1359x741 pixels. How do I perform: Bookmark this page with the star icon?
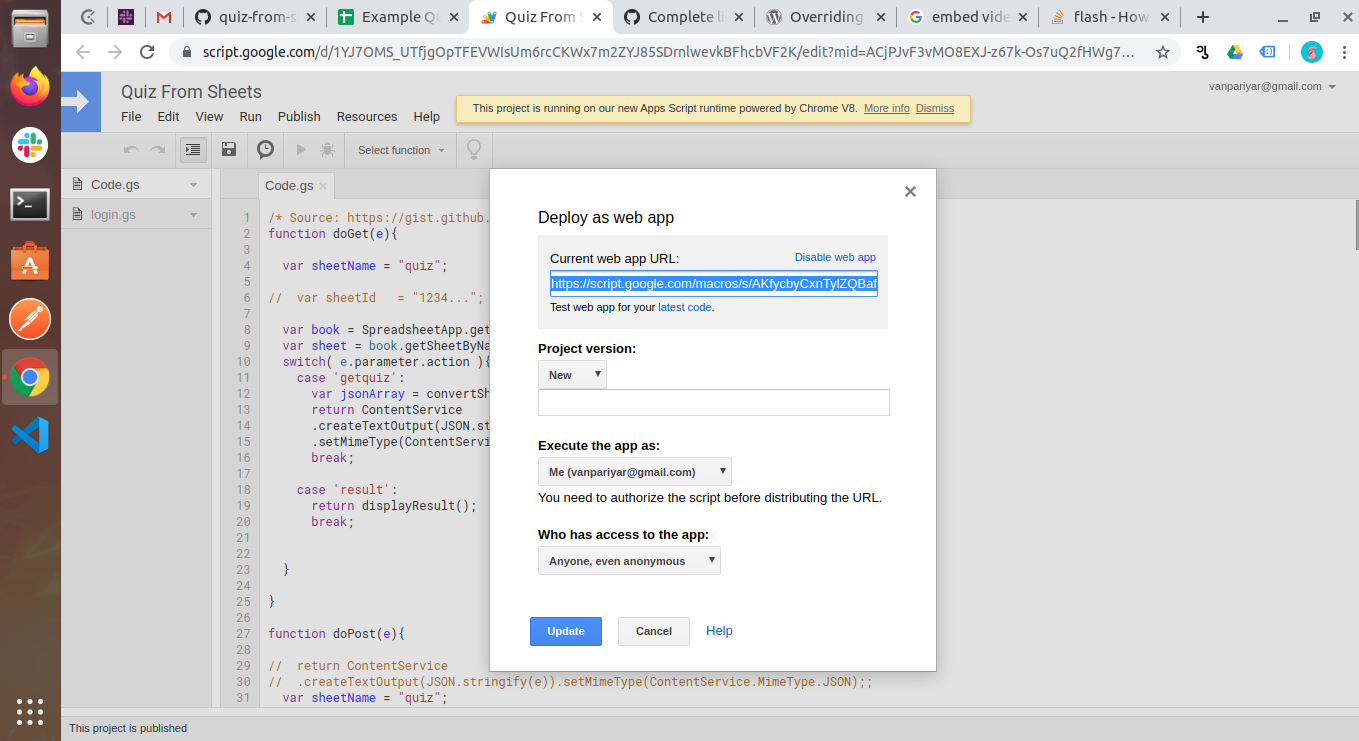point(1163,53)
